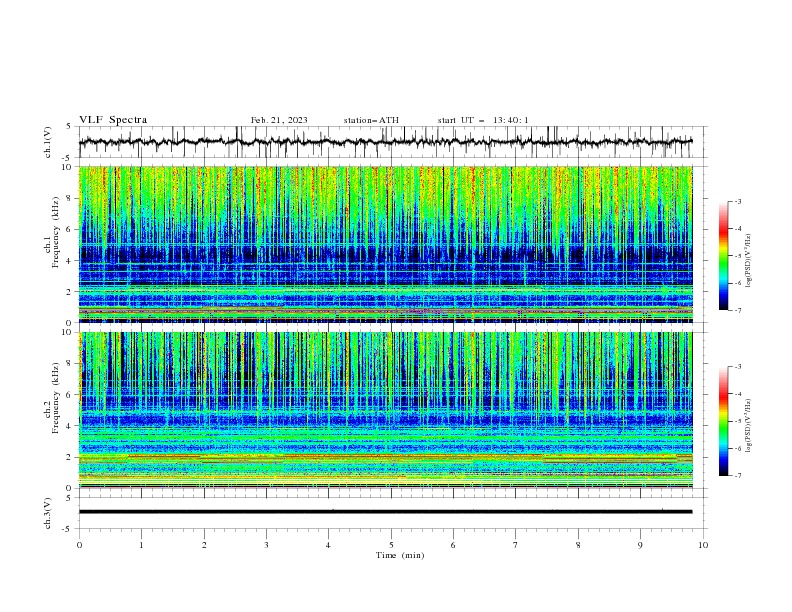Click the lower colorbar "log(PSD)(V²/Hz)" label
This screenshot has height=612, width=792.
click(749, 425)
